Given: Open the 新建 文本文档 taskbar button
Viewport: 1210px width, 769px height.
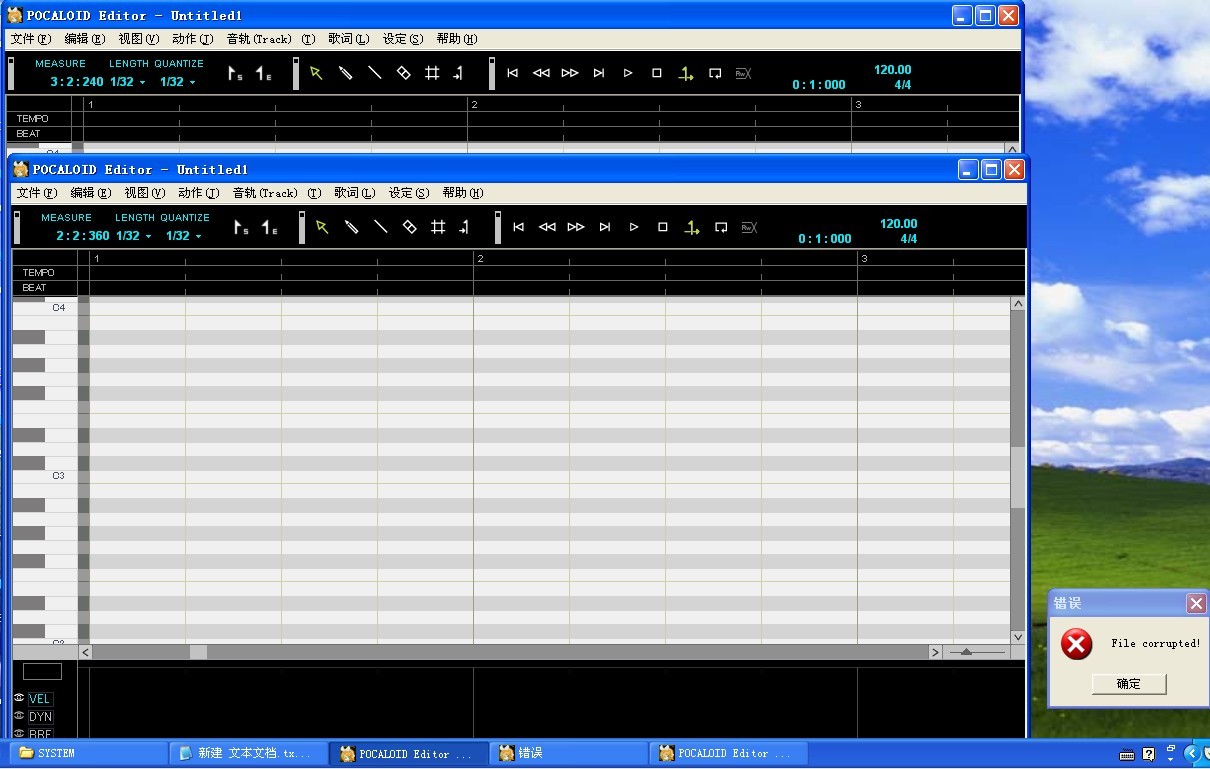Looking at the screenshot, I should (x=248, y=753).
